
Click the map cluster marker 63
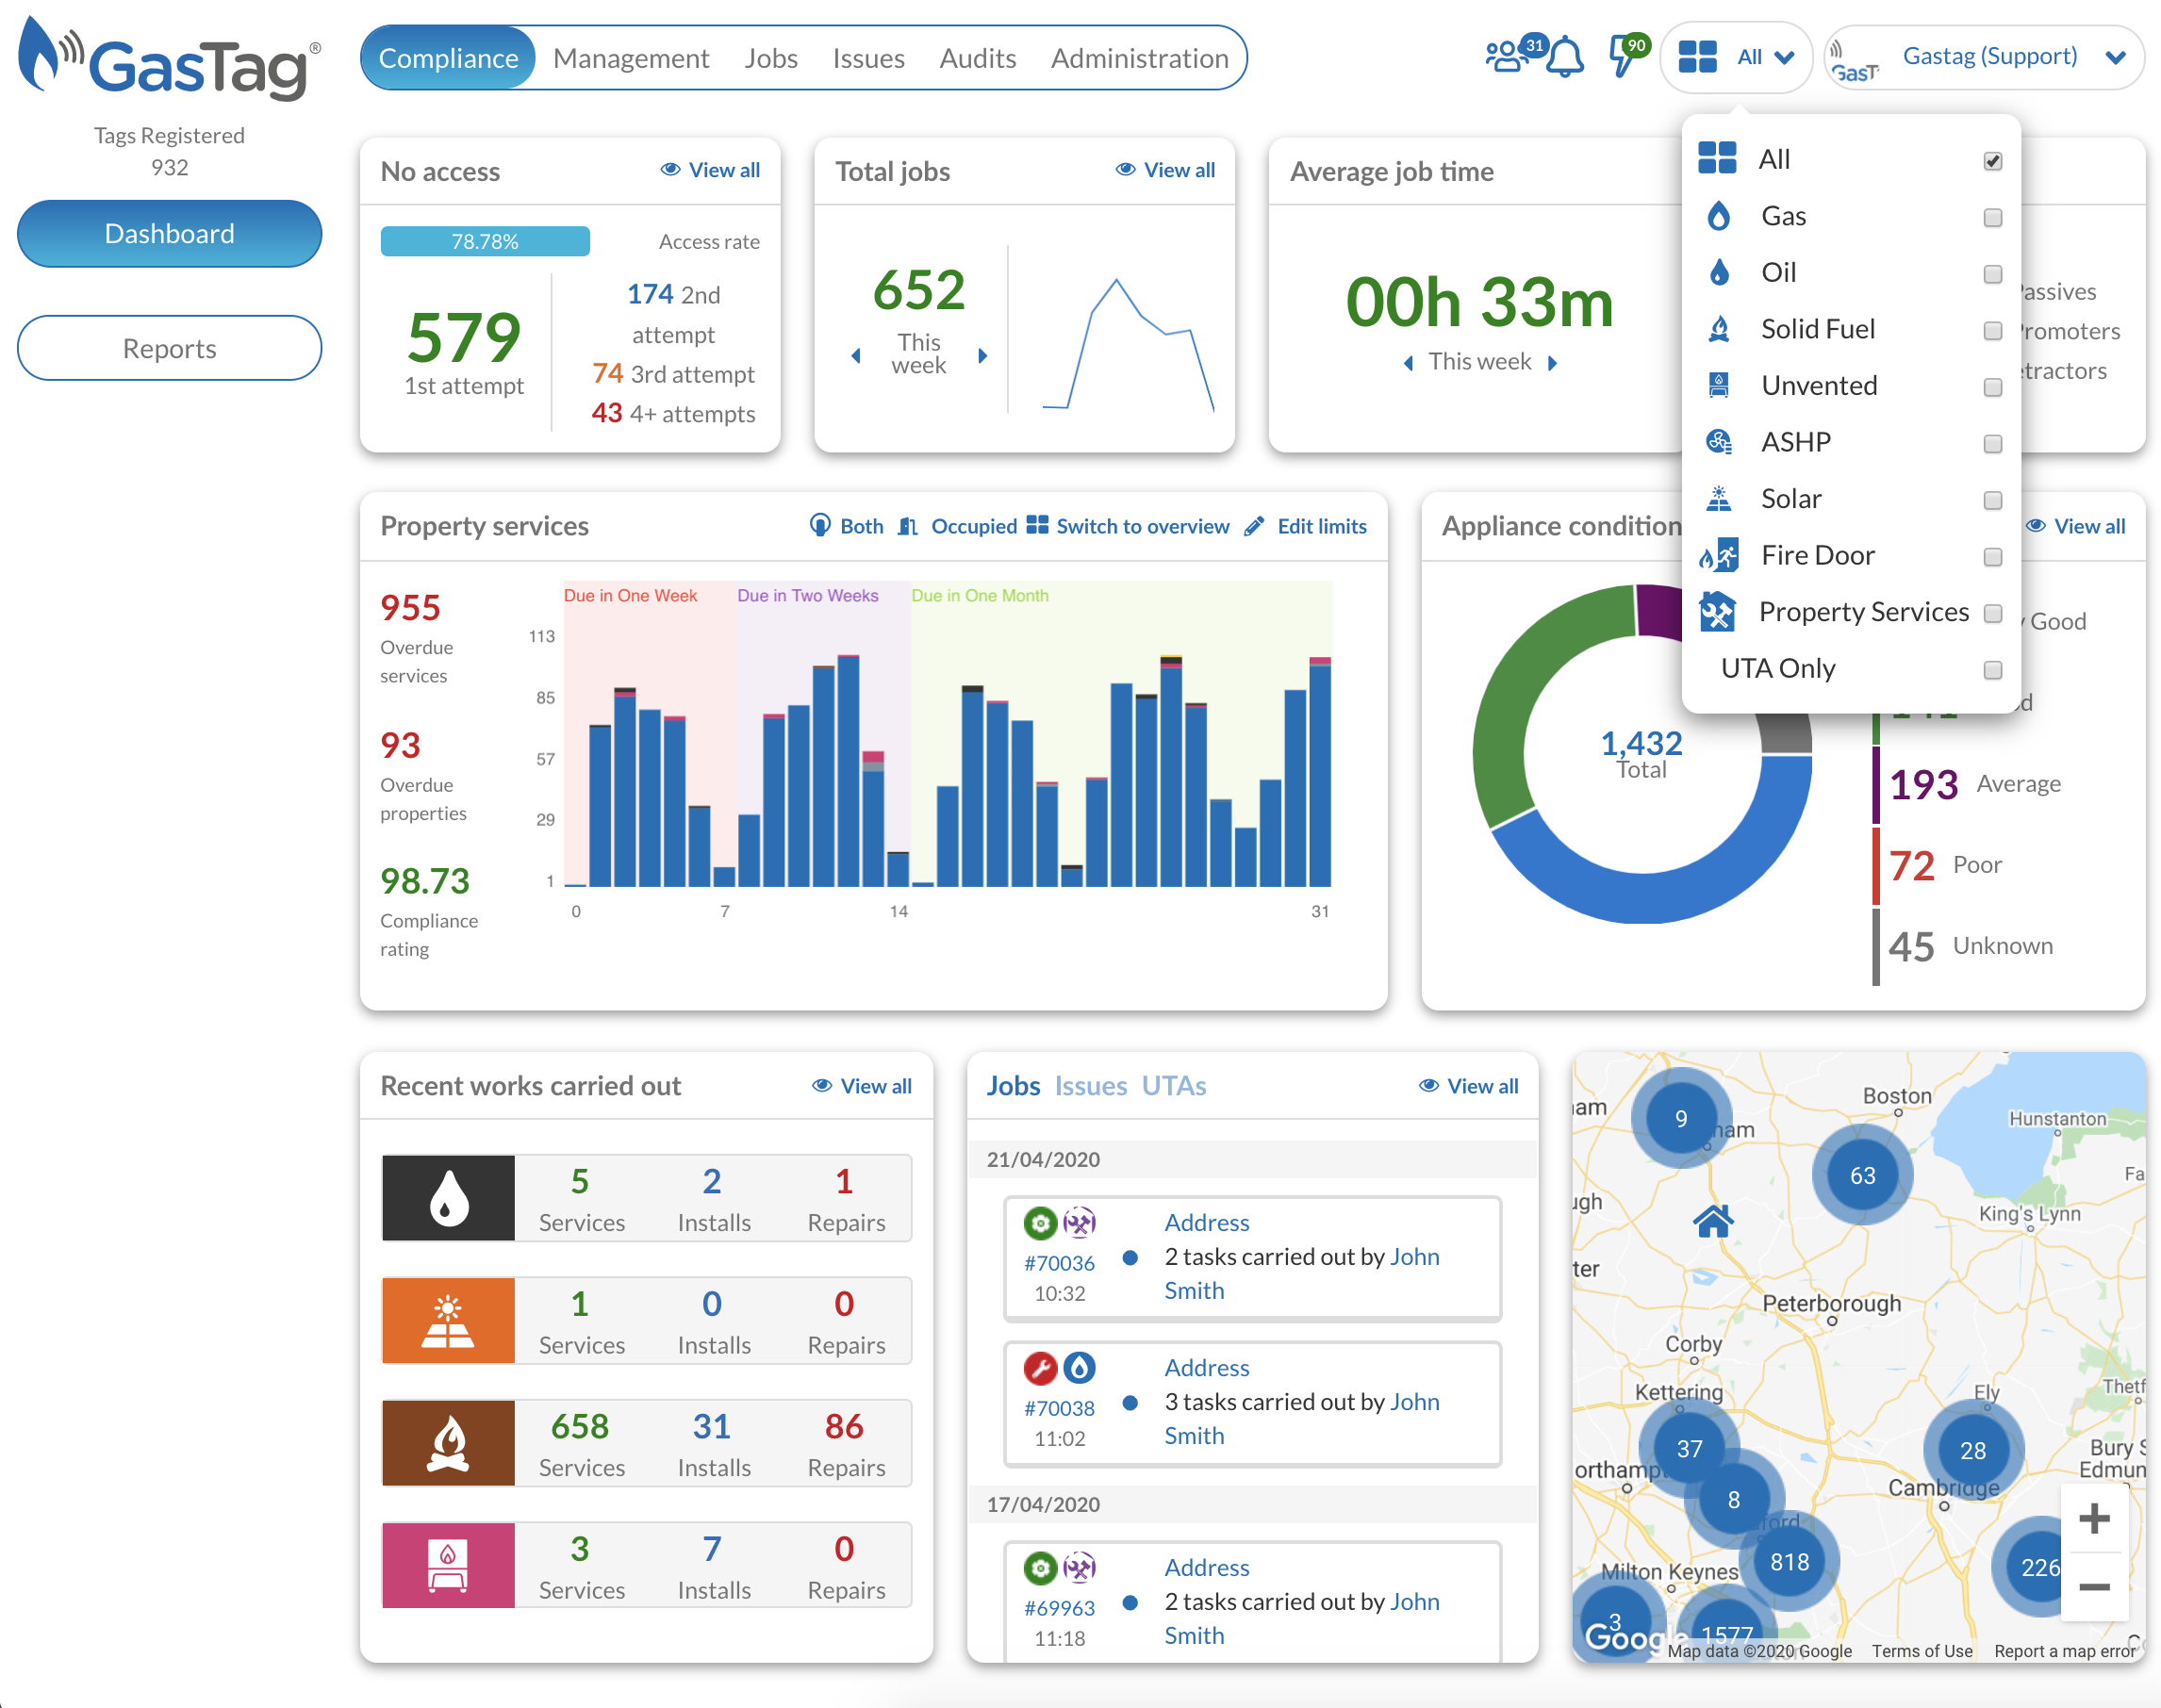click(x=1862, y=1175)
